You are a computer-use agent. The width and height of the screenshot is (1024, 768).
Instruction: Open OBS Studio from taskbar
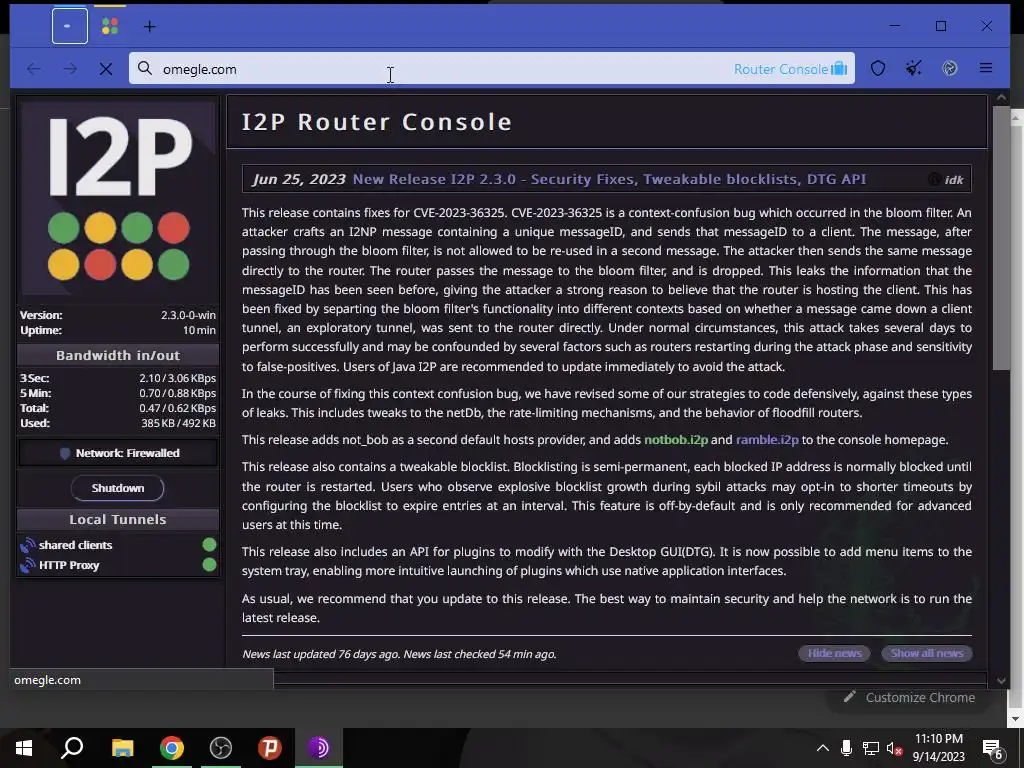click(221, 748)
